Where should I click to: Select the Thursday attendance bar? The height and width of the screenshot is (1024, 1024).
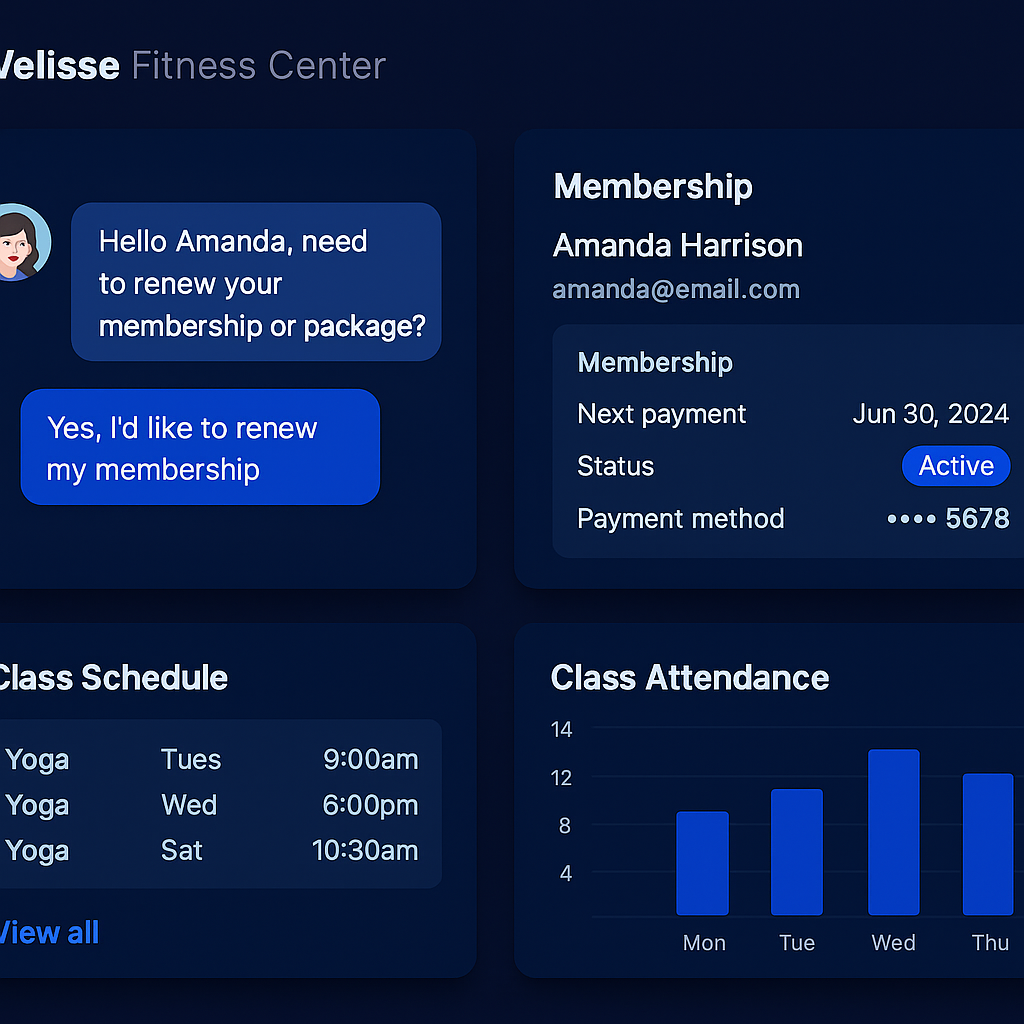[988, 844]
